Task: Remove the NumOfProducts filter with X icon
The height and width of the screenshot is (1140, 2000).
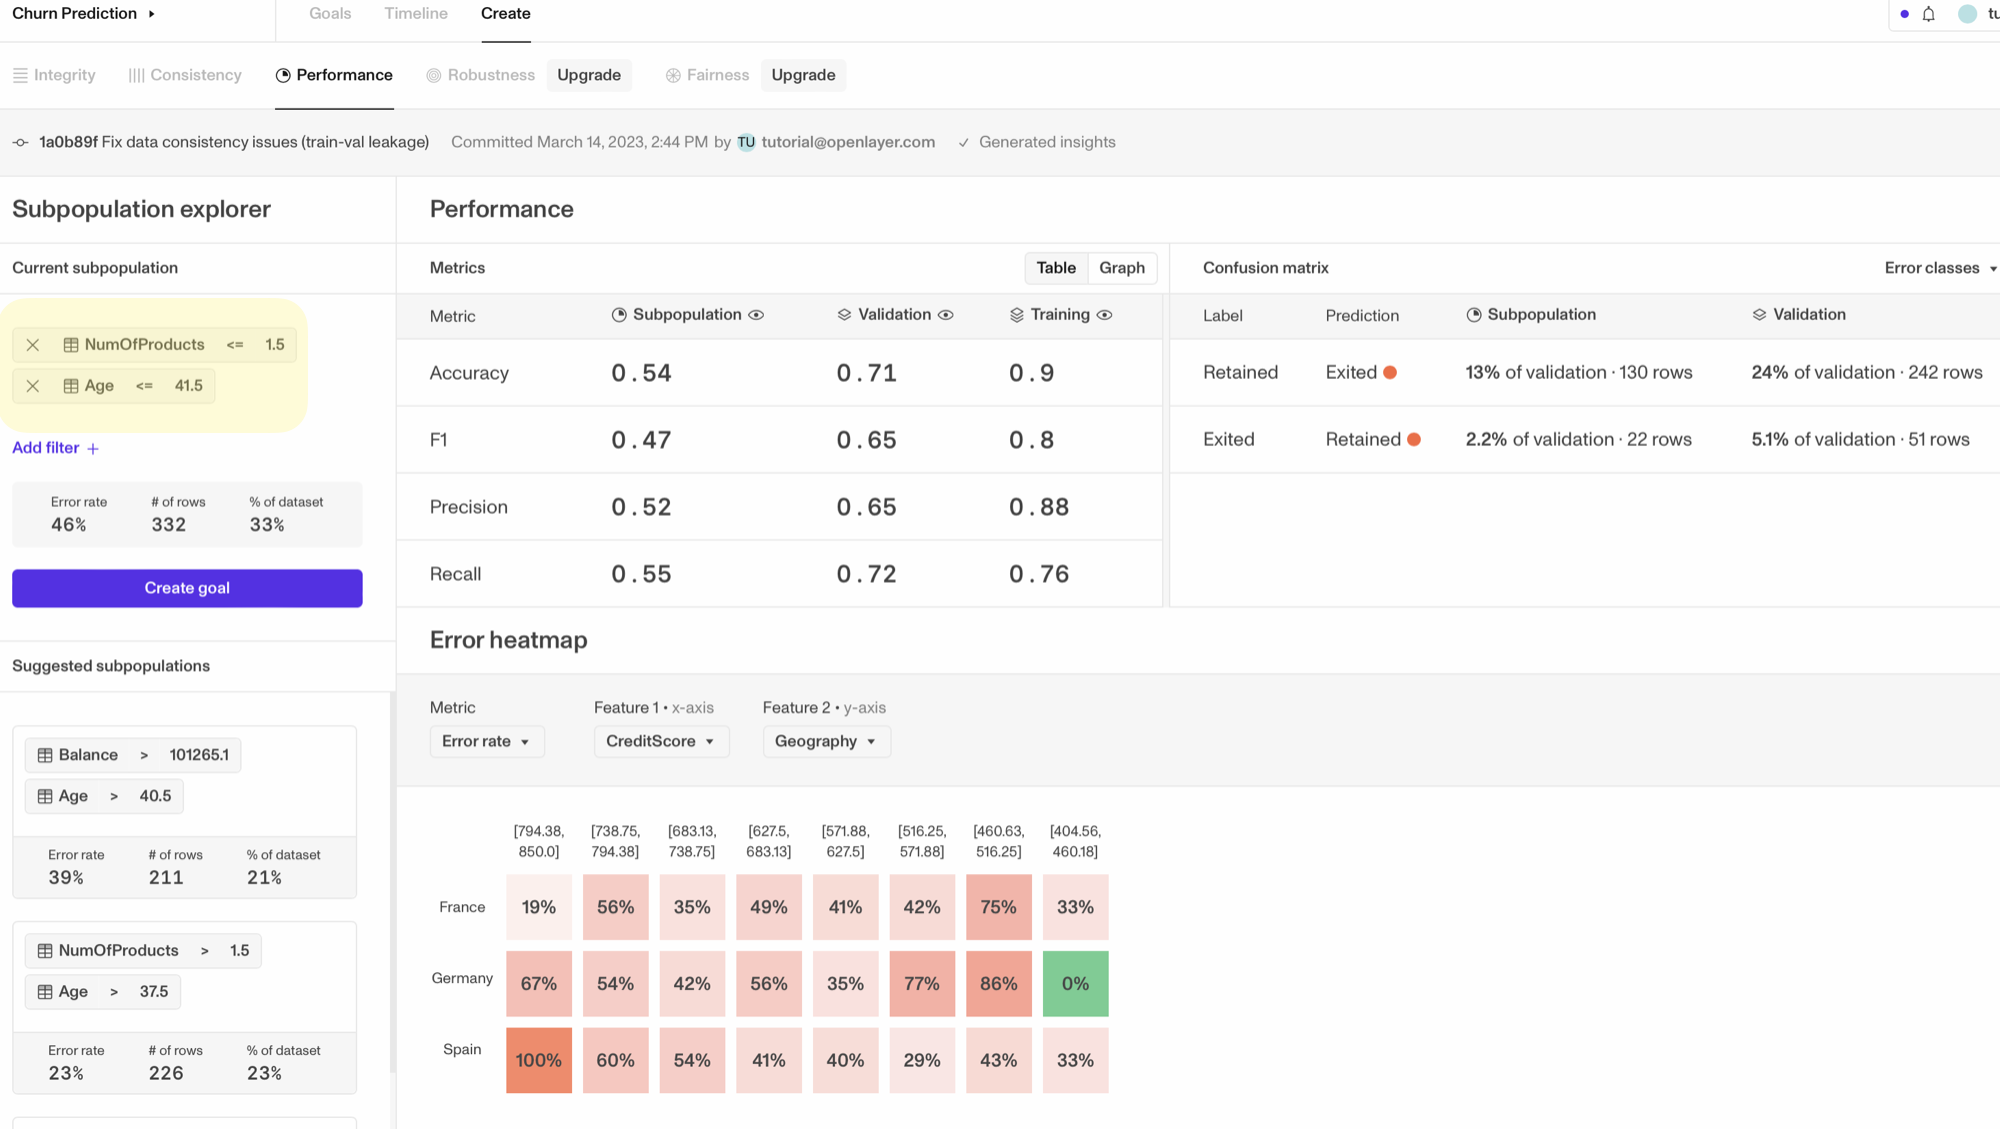Action: click(x=33, y=345)
